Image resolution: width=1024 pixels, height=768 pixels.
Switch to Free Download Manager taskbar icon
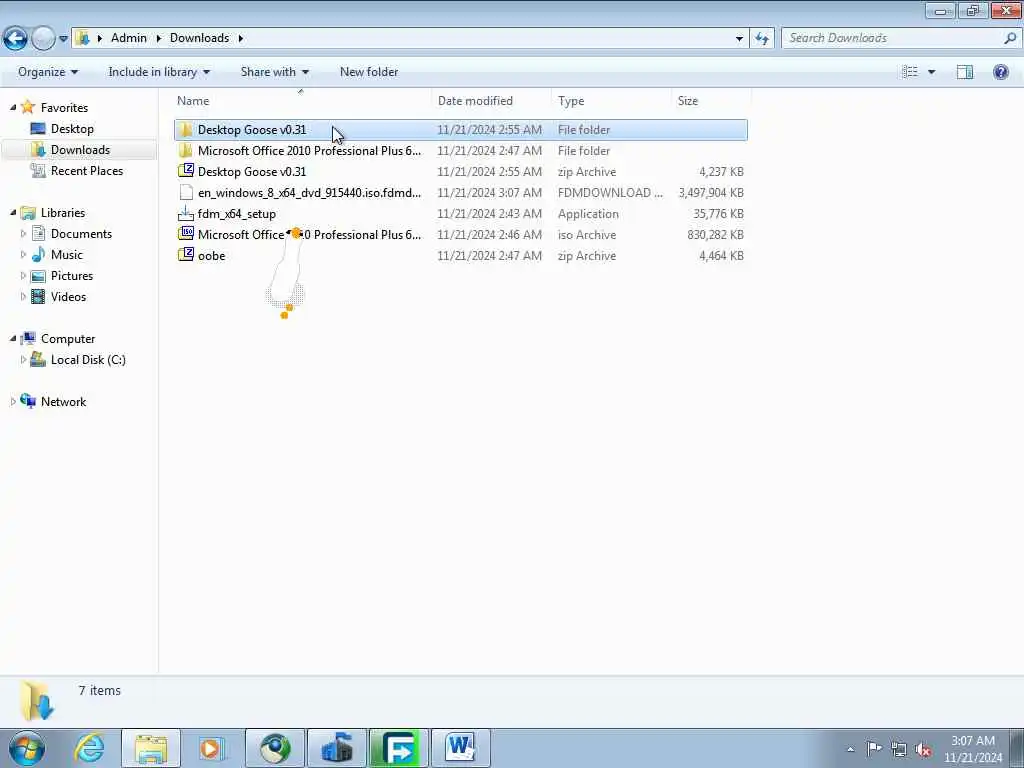click(x=398, y=748)
